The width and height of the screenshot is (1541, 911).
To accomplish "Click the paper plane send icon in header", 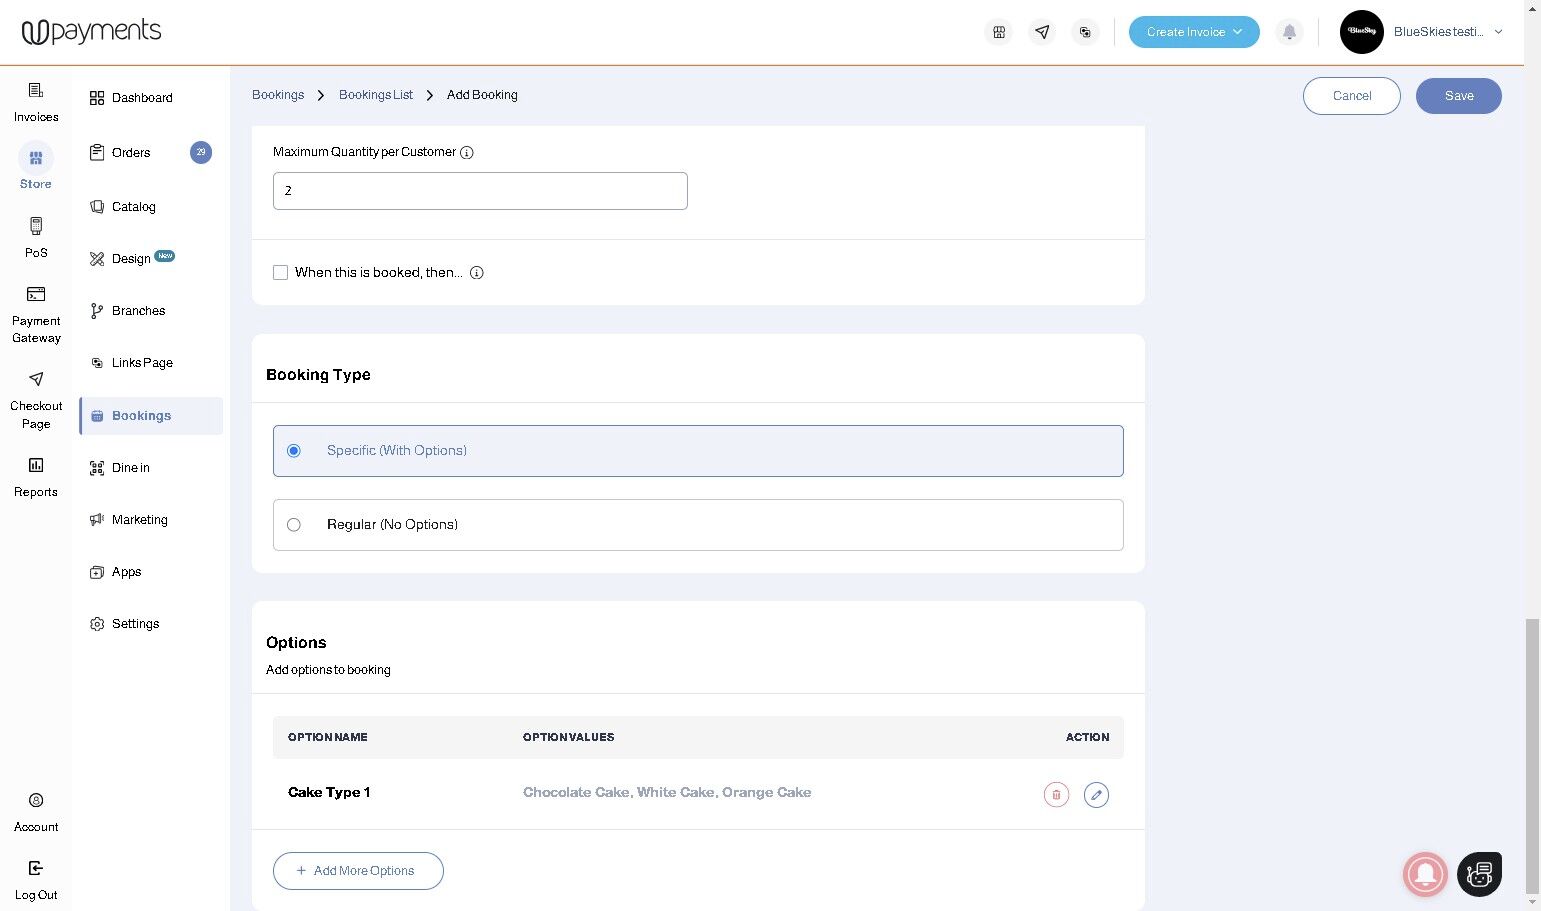I will [x=1042, y=32].
